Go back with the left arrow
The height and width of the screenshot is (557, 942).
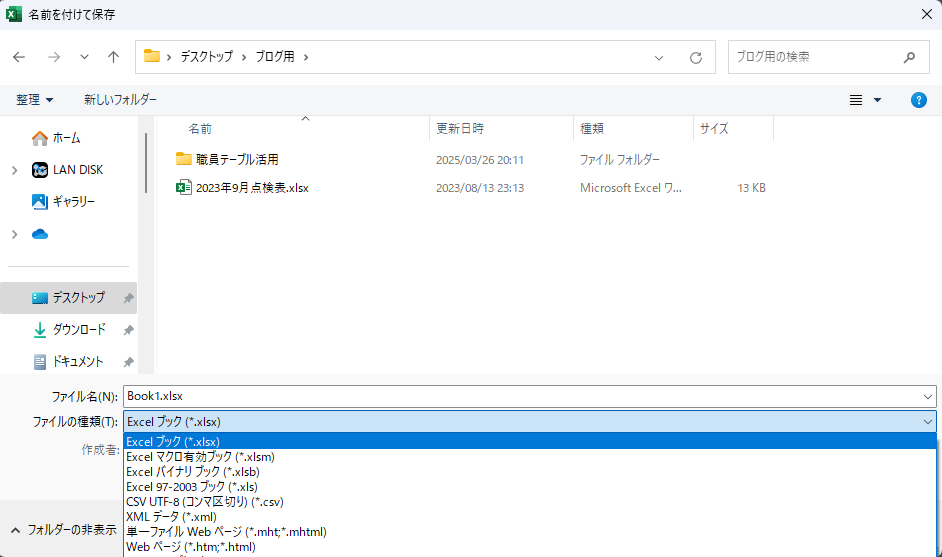pos(19,57)
